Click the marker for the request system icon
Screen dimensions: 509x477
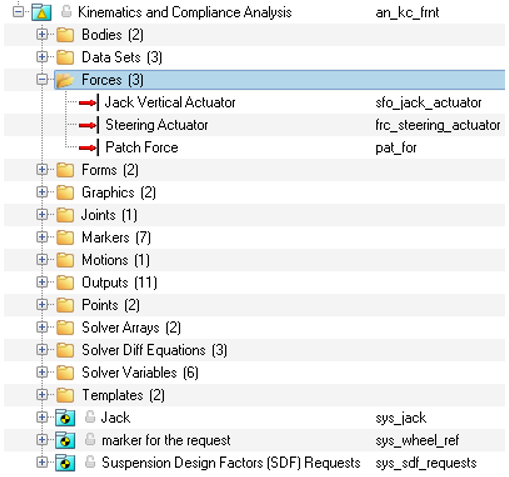click(x=65, y=440)
